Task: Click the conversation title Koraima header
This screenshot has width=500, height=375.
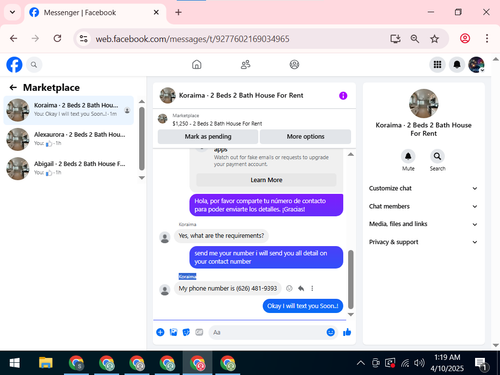Action: tap(241, 95)
